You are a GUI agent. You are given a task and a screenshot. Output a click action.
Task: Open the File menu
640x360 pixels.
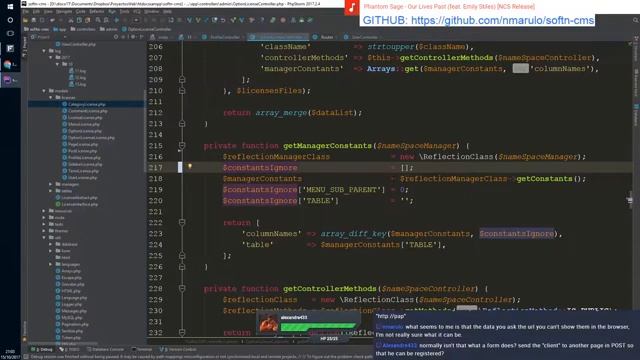pos(25,12)
